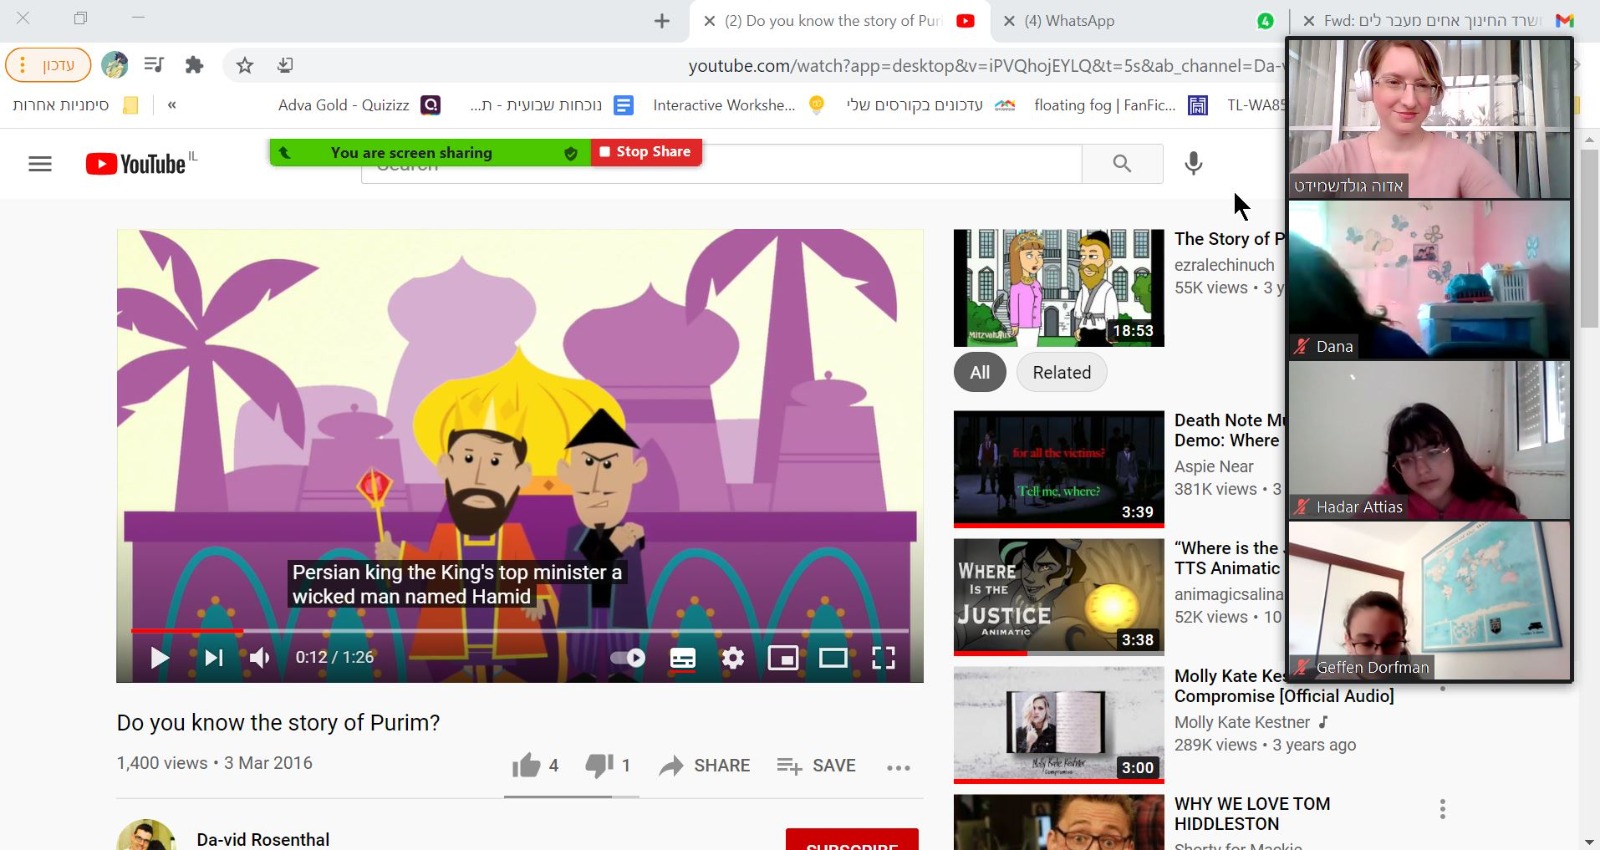Open the floating fog FanFic bookmark
1600x850 pixels.
pyautogui.click(x=1121, y=105)
